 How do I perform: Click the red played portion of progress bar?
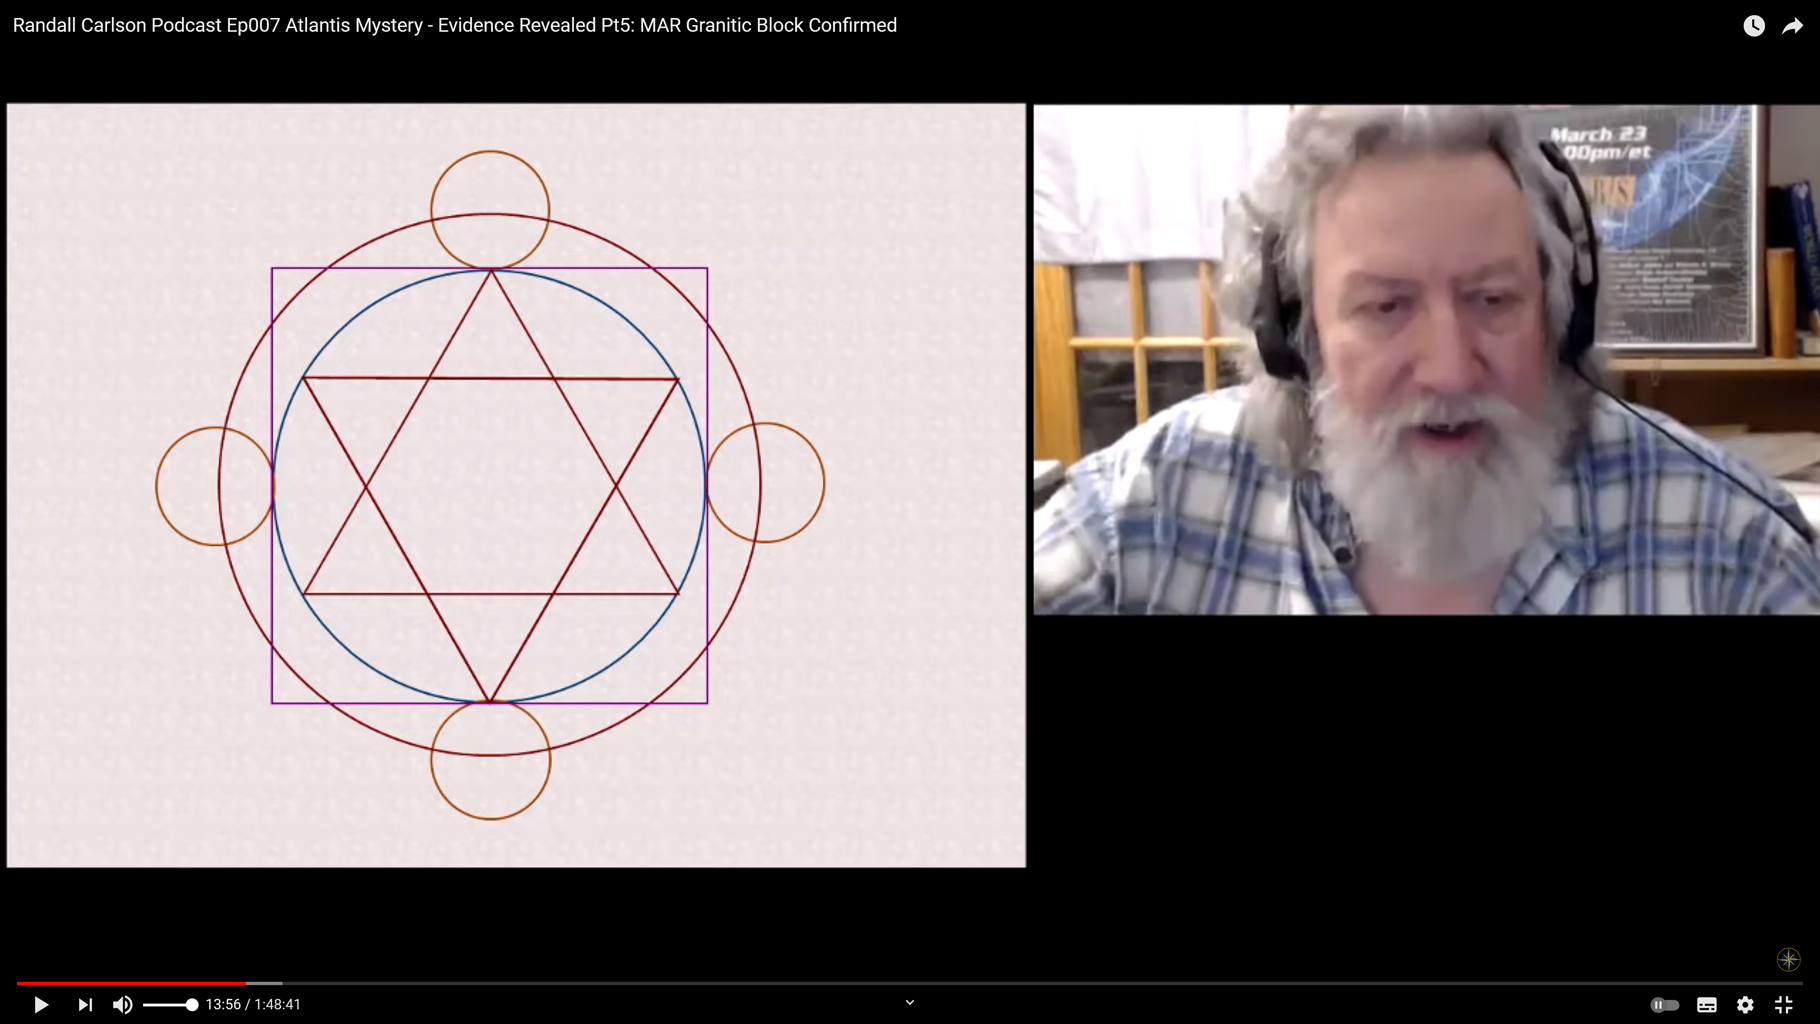tap(130, 983)
